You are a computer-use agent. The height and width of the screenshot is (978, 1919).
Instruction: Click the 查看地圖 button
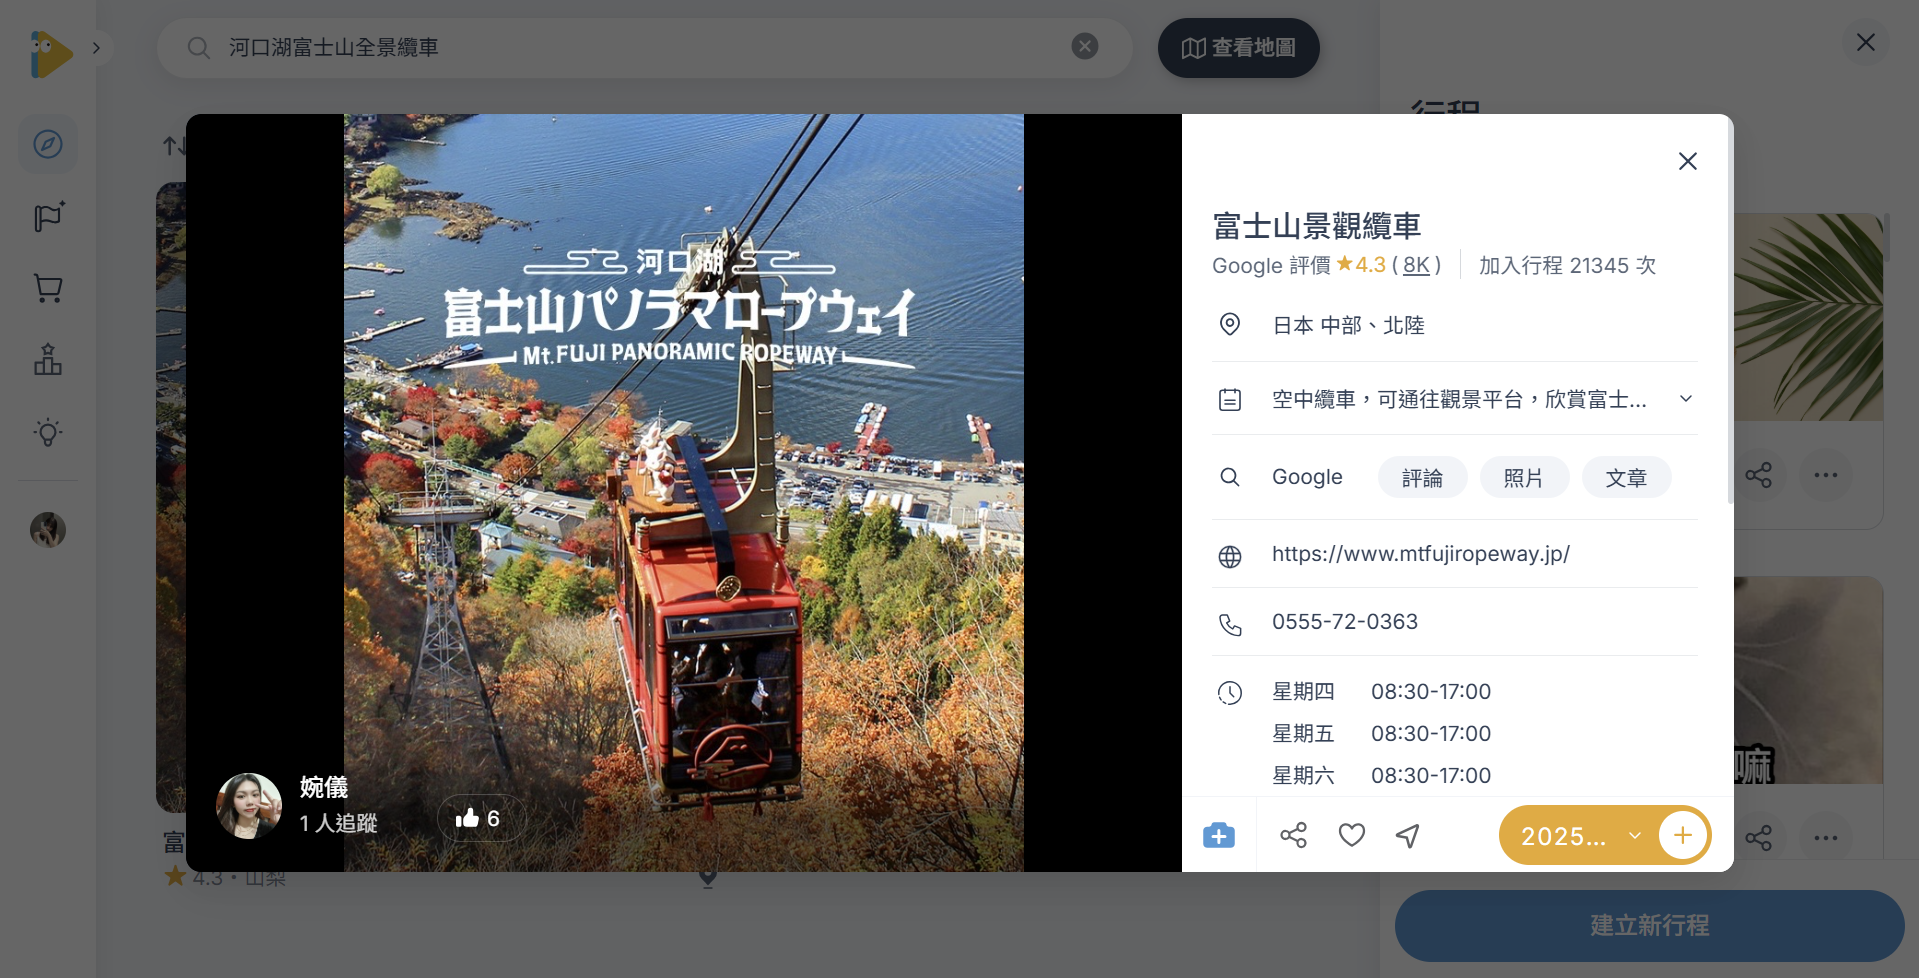pos(1238,47)
